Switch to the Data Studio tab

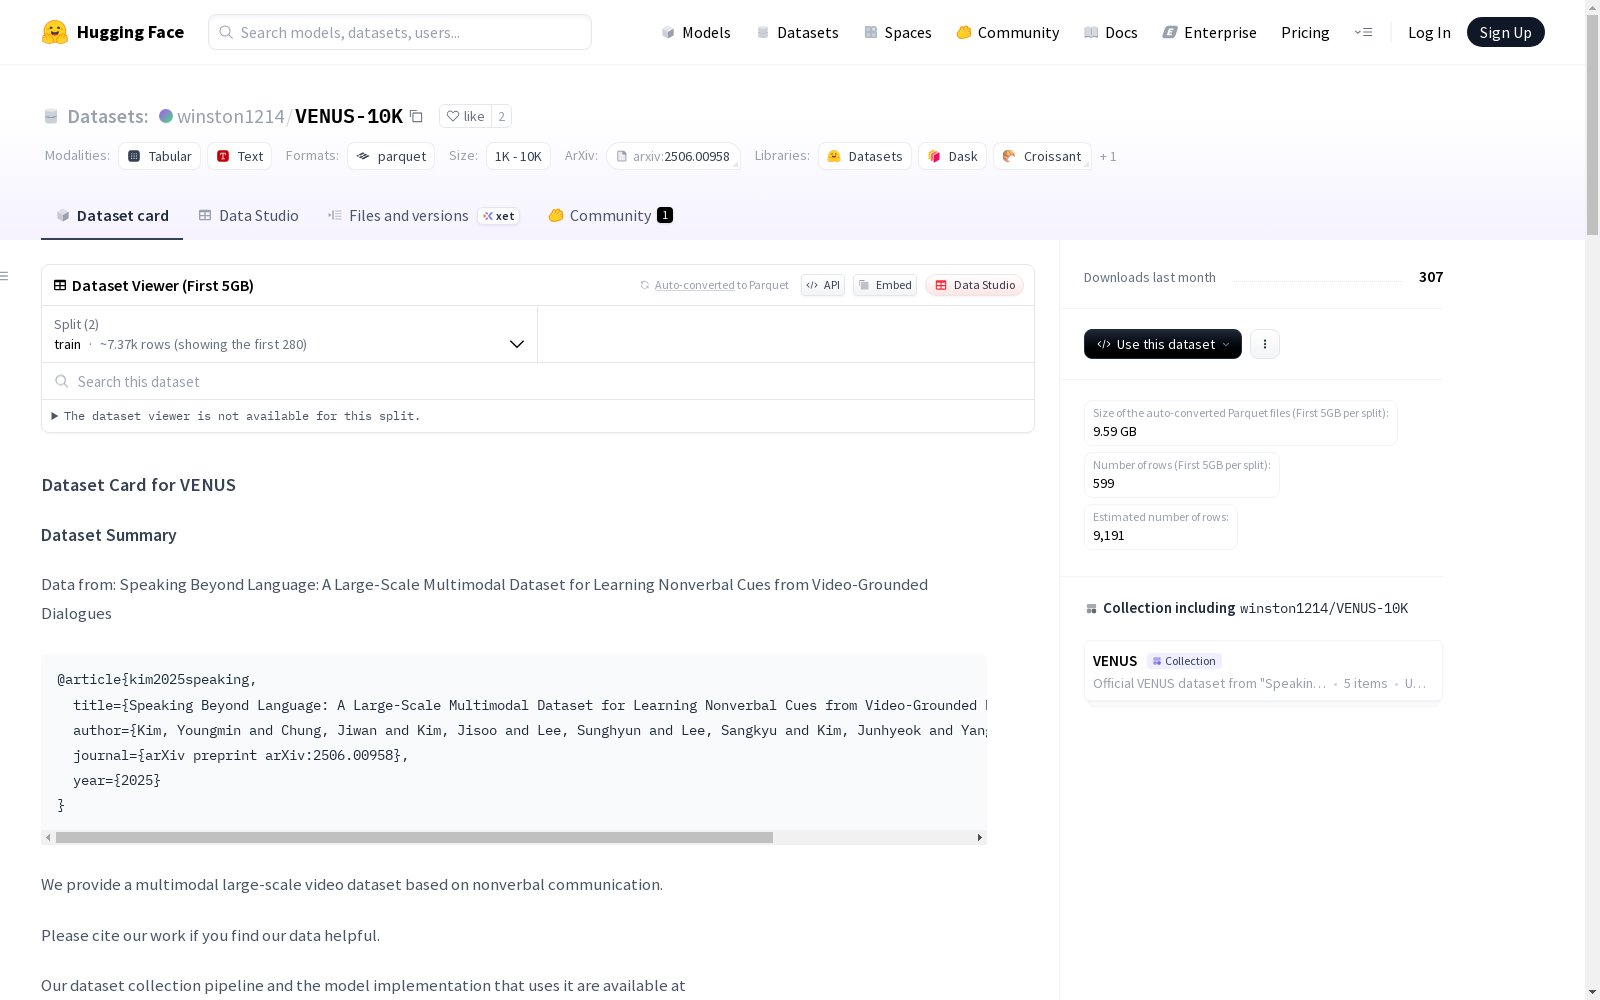[x=248, y=216]
